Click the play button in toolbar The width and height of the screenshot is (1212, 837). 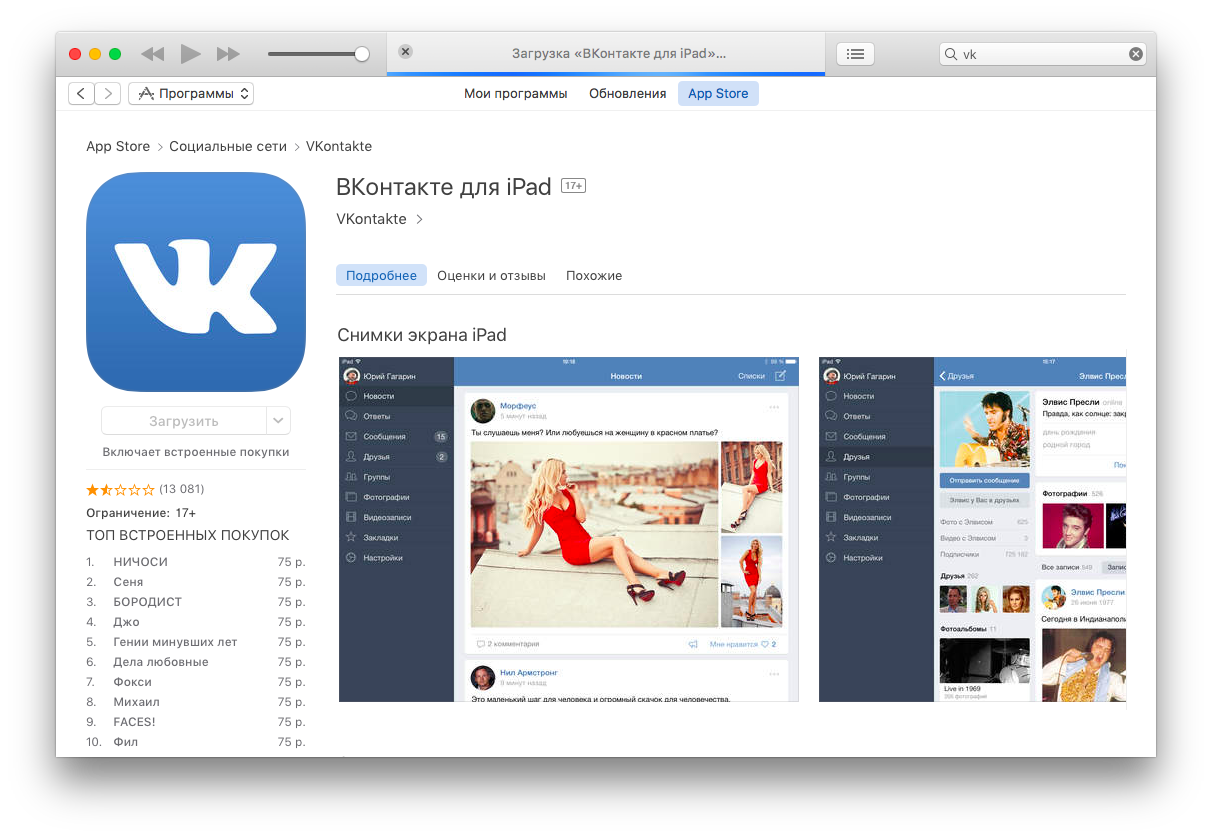tap(190, 54)
